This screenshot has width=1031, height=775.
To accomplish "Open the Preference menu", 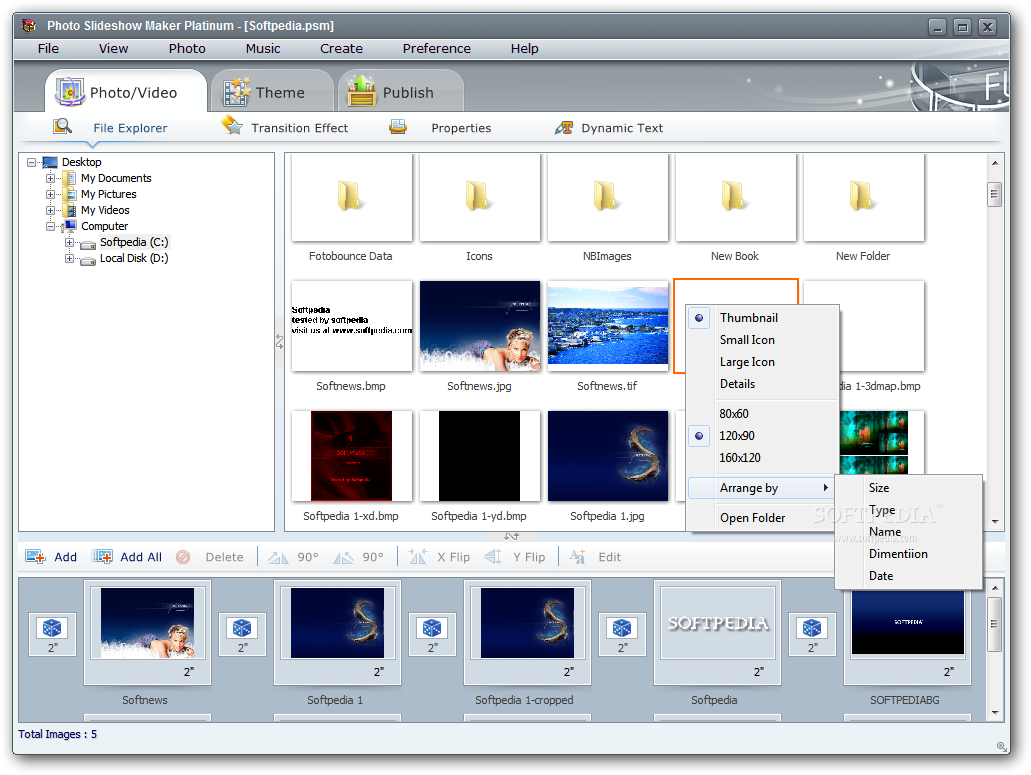I will 437,49.
